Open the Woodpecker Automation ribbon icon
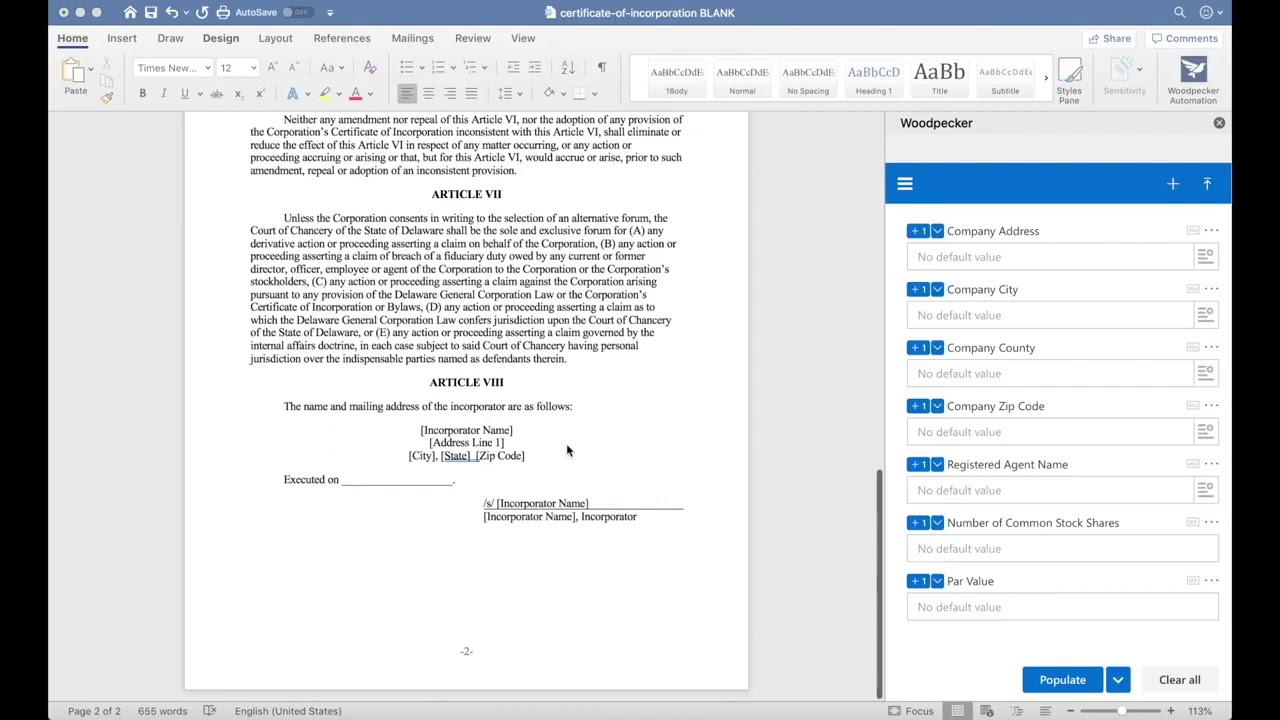 [x=1193, y=78]
